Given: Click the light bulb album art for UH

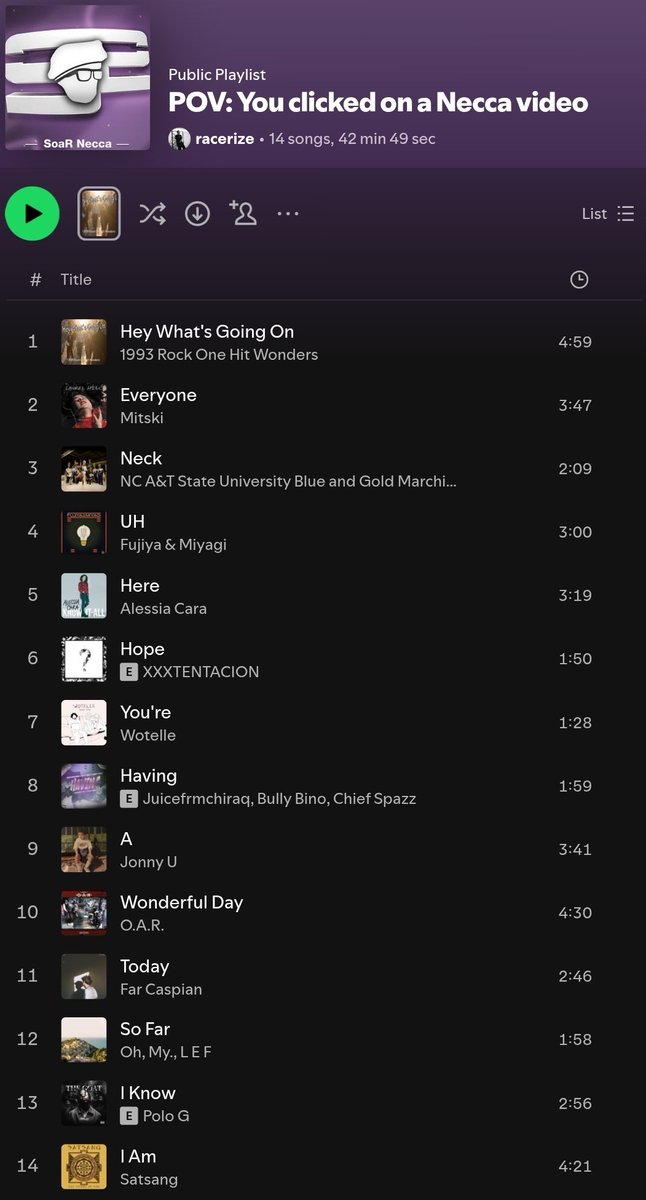Looking at the screenshot, I should tap(84, 532).
